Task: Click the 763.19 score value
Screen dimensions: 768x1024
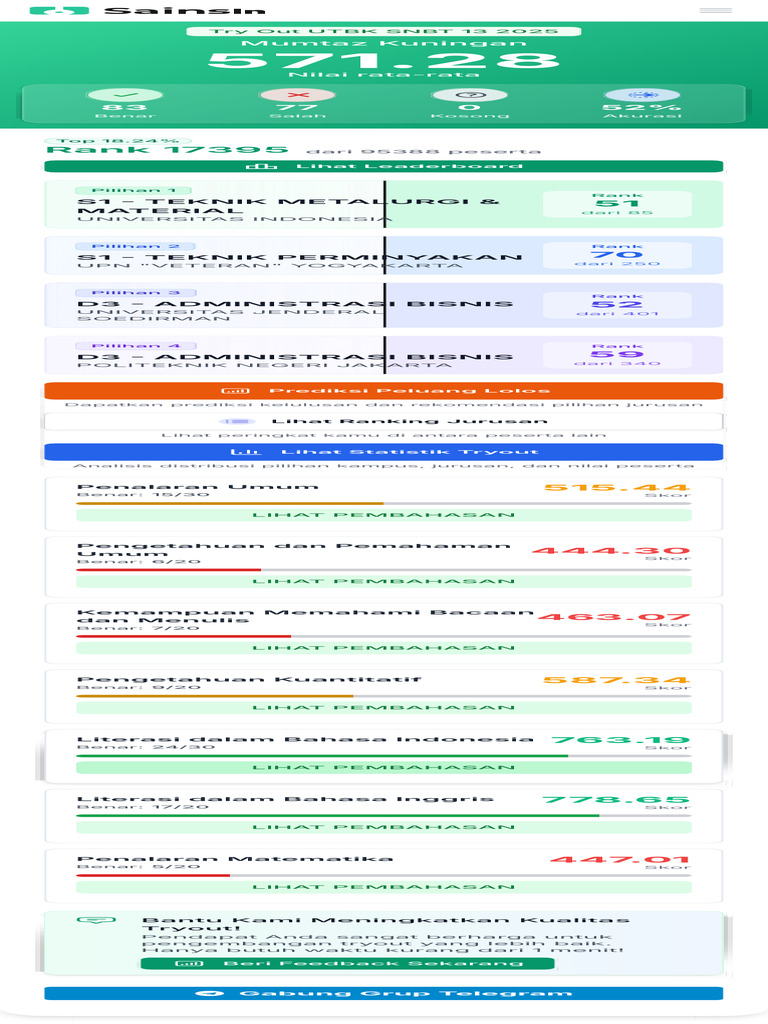Action: (x=620, y=740)
